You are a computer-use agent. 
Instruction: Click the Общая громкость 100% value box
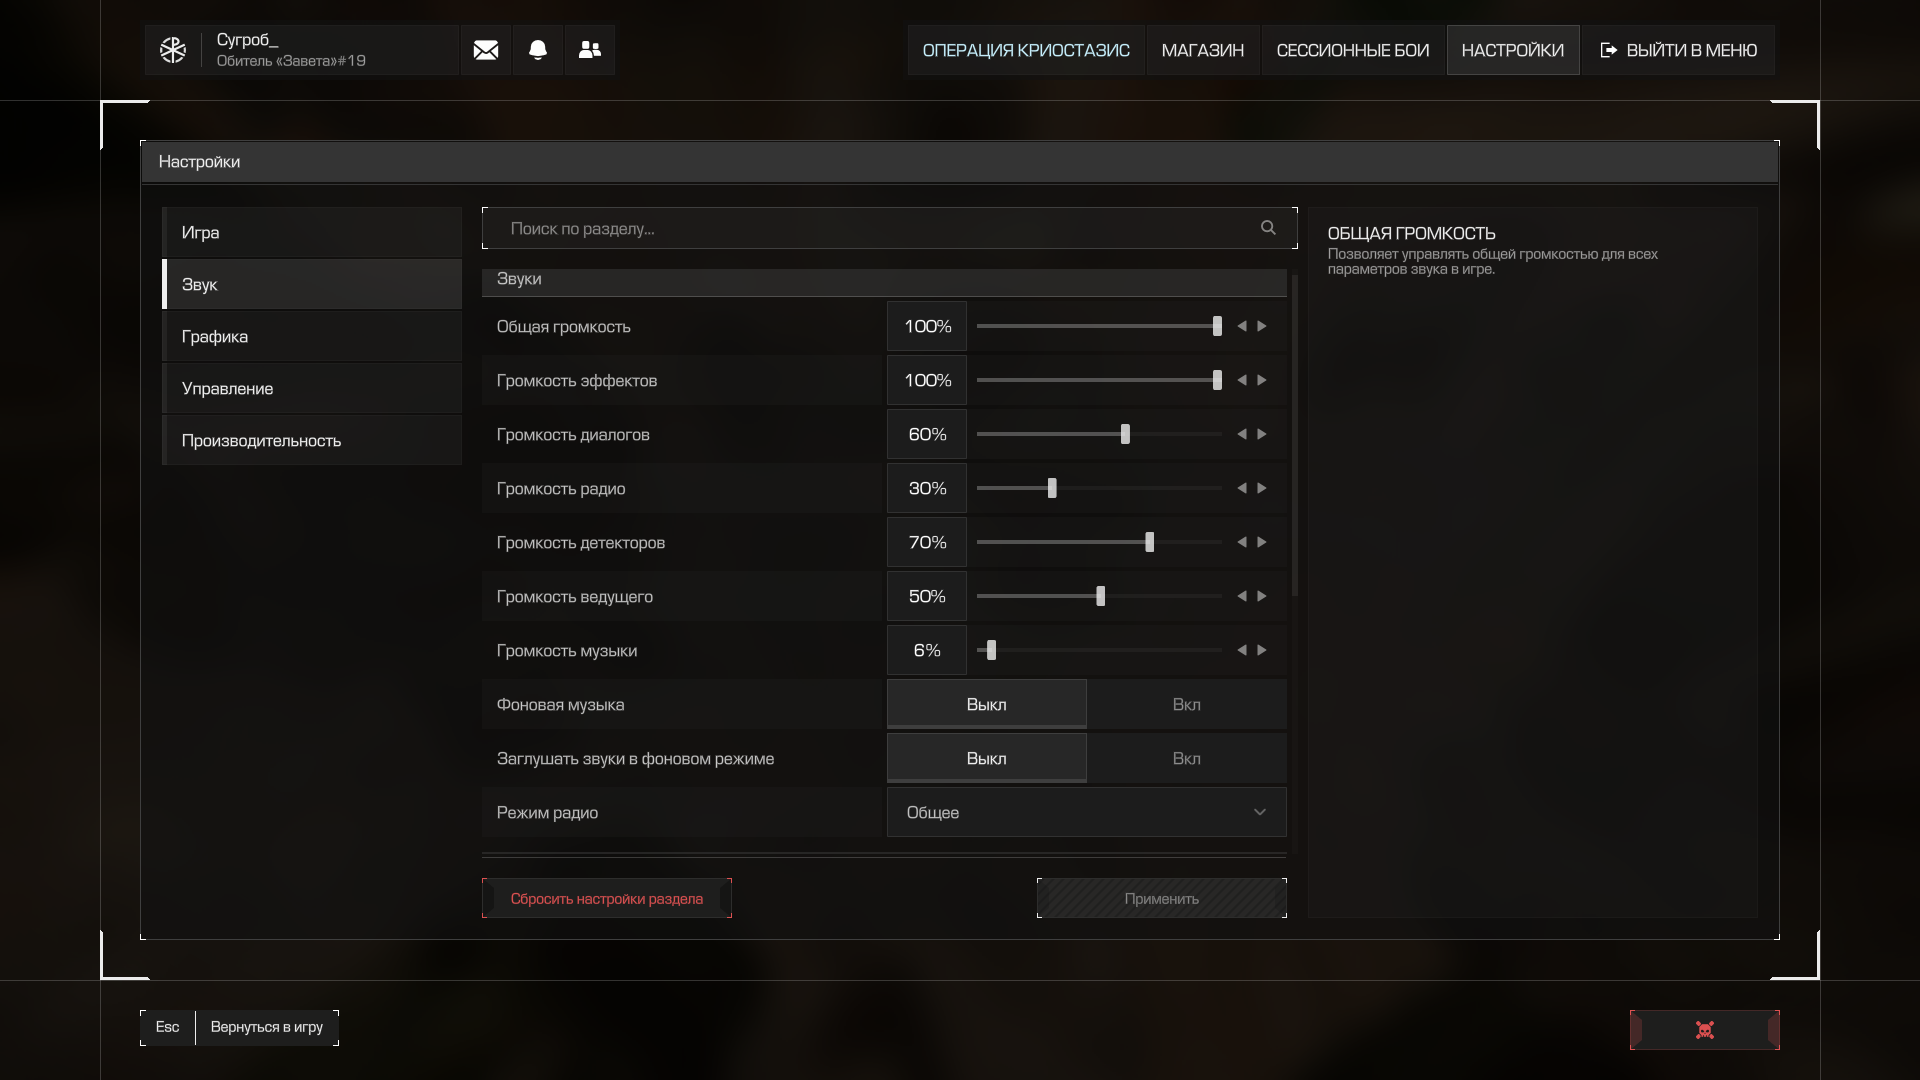pyautogui.click(x=927, y=326)
